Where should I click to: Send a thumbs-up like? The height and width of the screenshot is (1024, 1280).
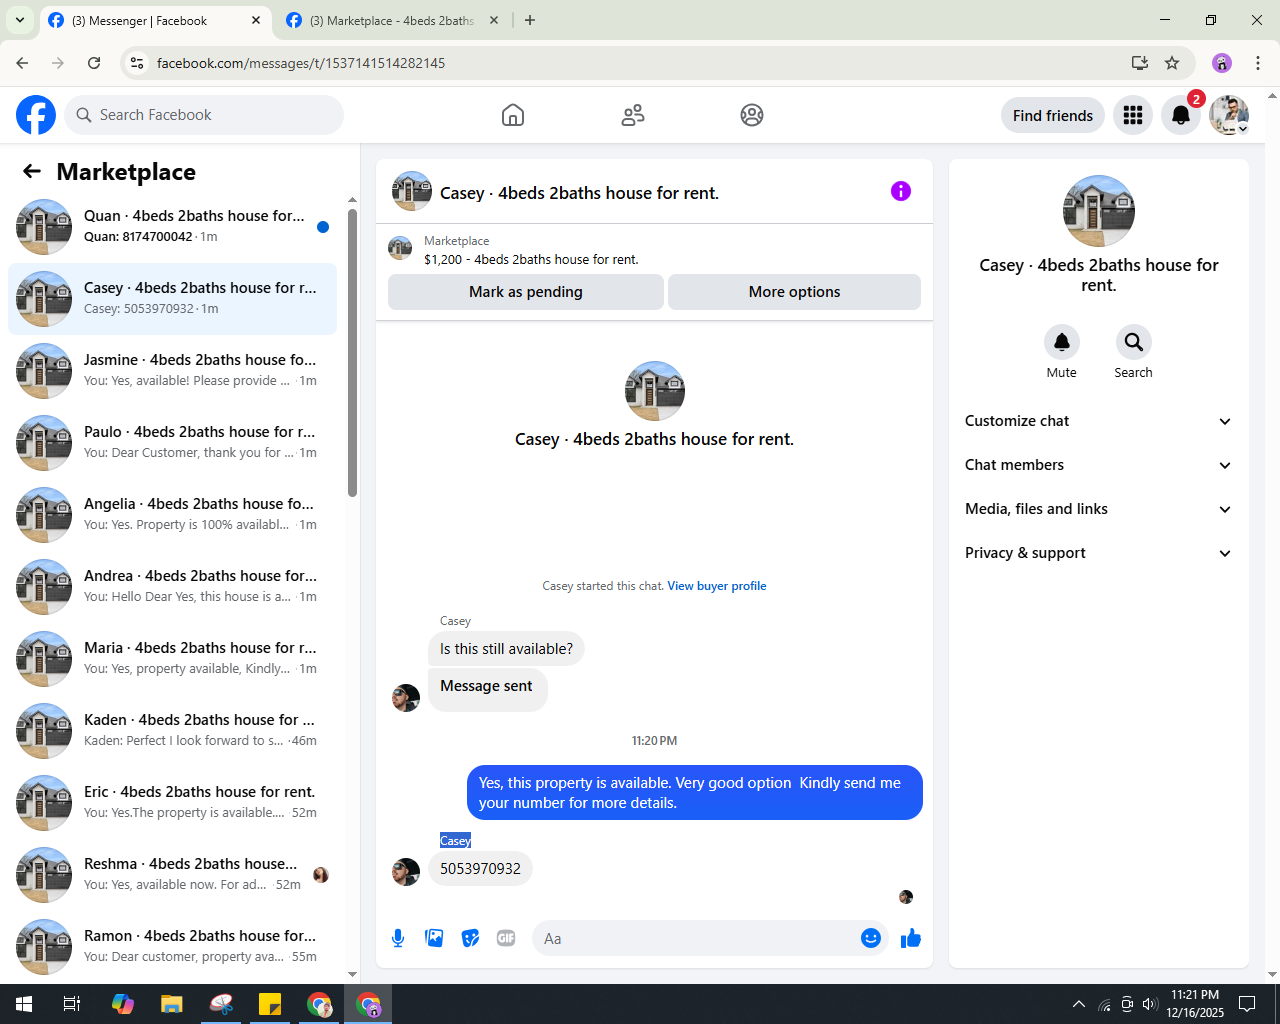pos(911,938)
